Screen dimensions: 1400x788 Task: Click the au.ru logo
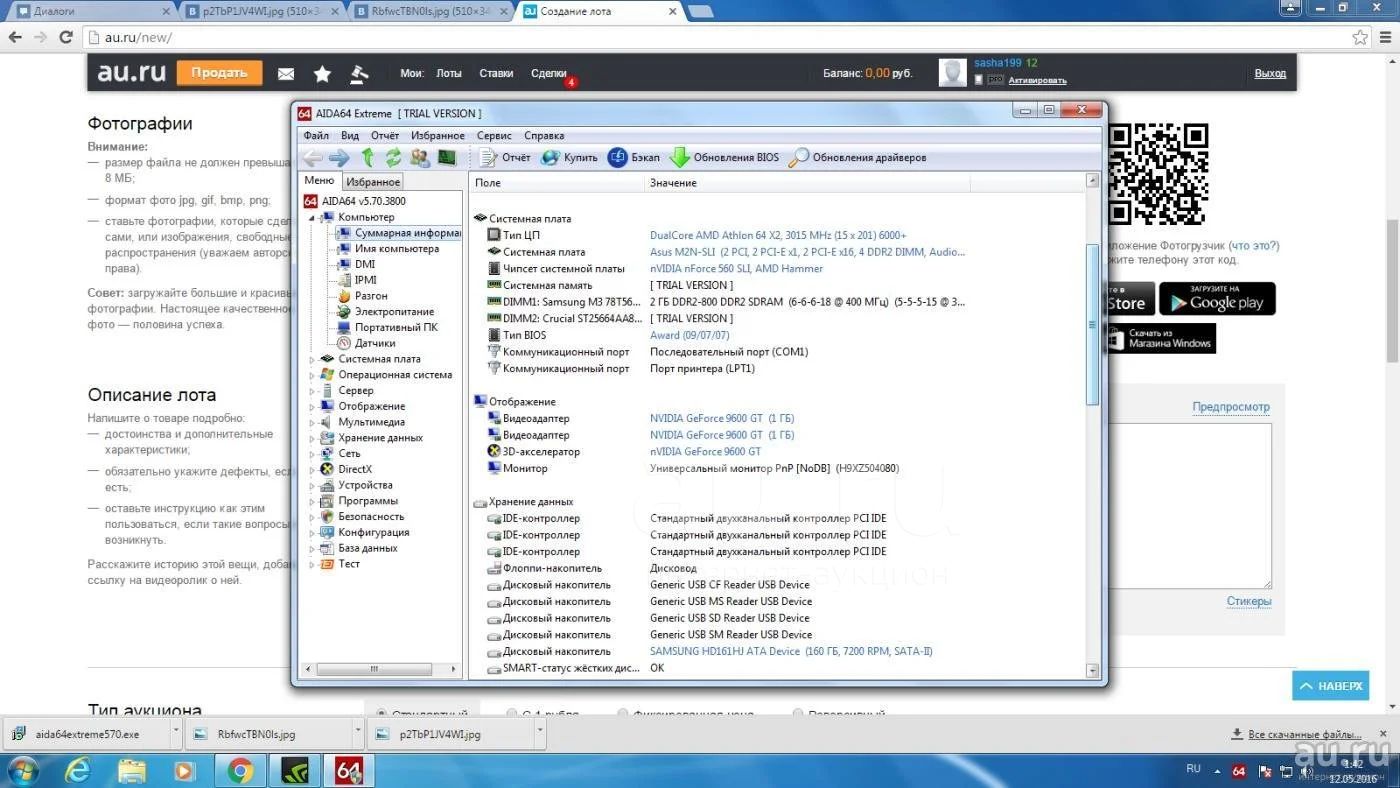coord(131,73)
